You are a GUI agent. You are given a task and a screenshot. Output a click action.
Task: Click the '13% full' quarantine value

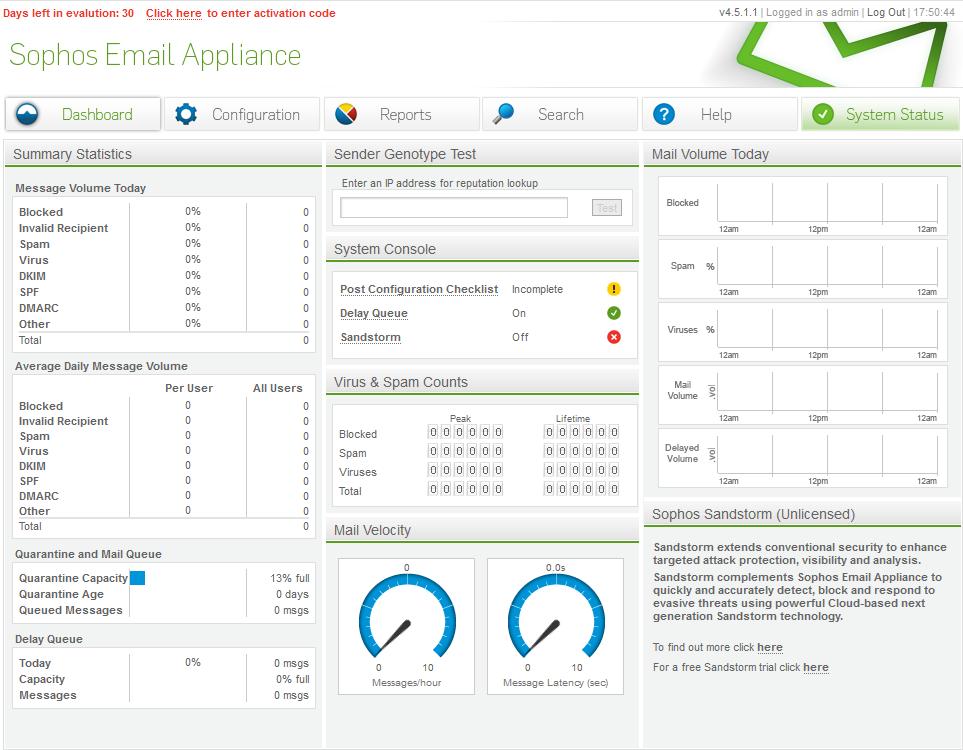[x=290, y=578]
